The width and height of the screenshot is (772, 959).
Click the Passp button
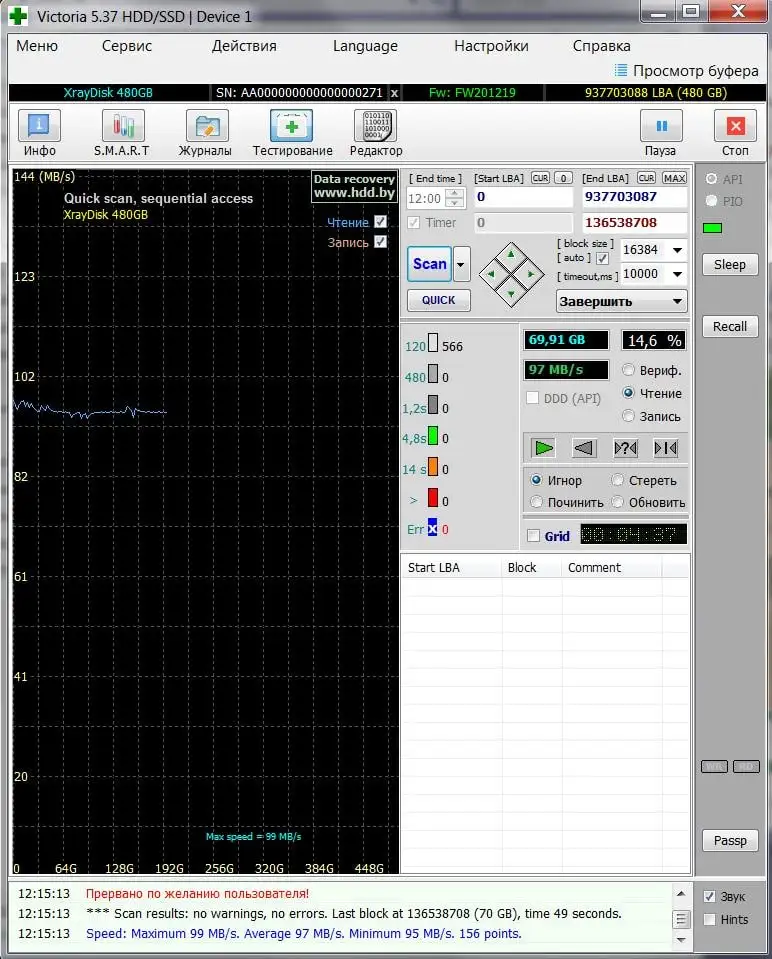[x=730, y=841]
